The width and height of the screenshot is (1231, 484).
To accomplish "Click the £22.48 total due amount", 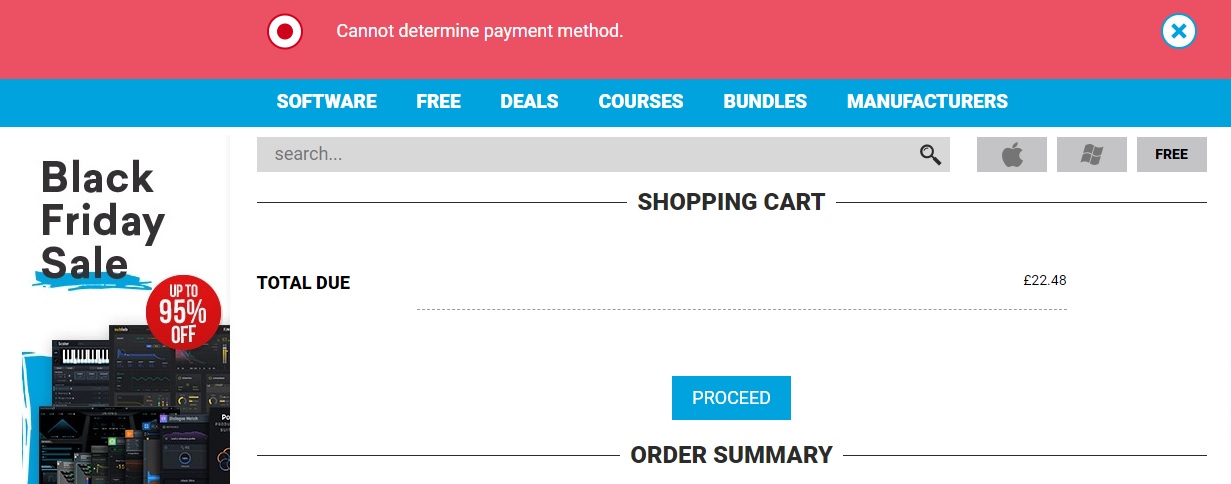I will (1044, 280).
